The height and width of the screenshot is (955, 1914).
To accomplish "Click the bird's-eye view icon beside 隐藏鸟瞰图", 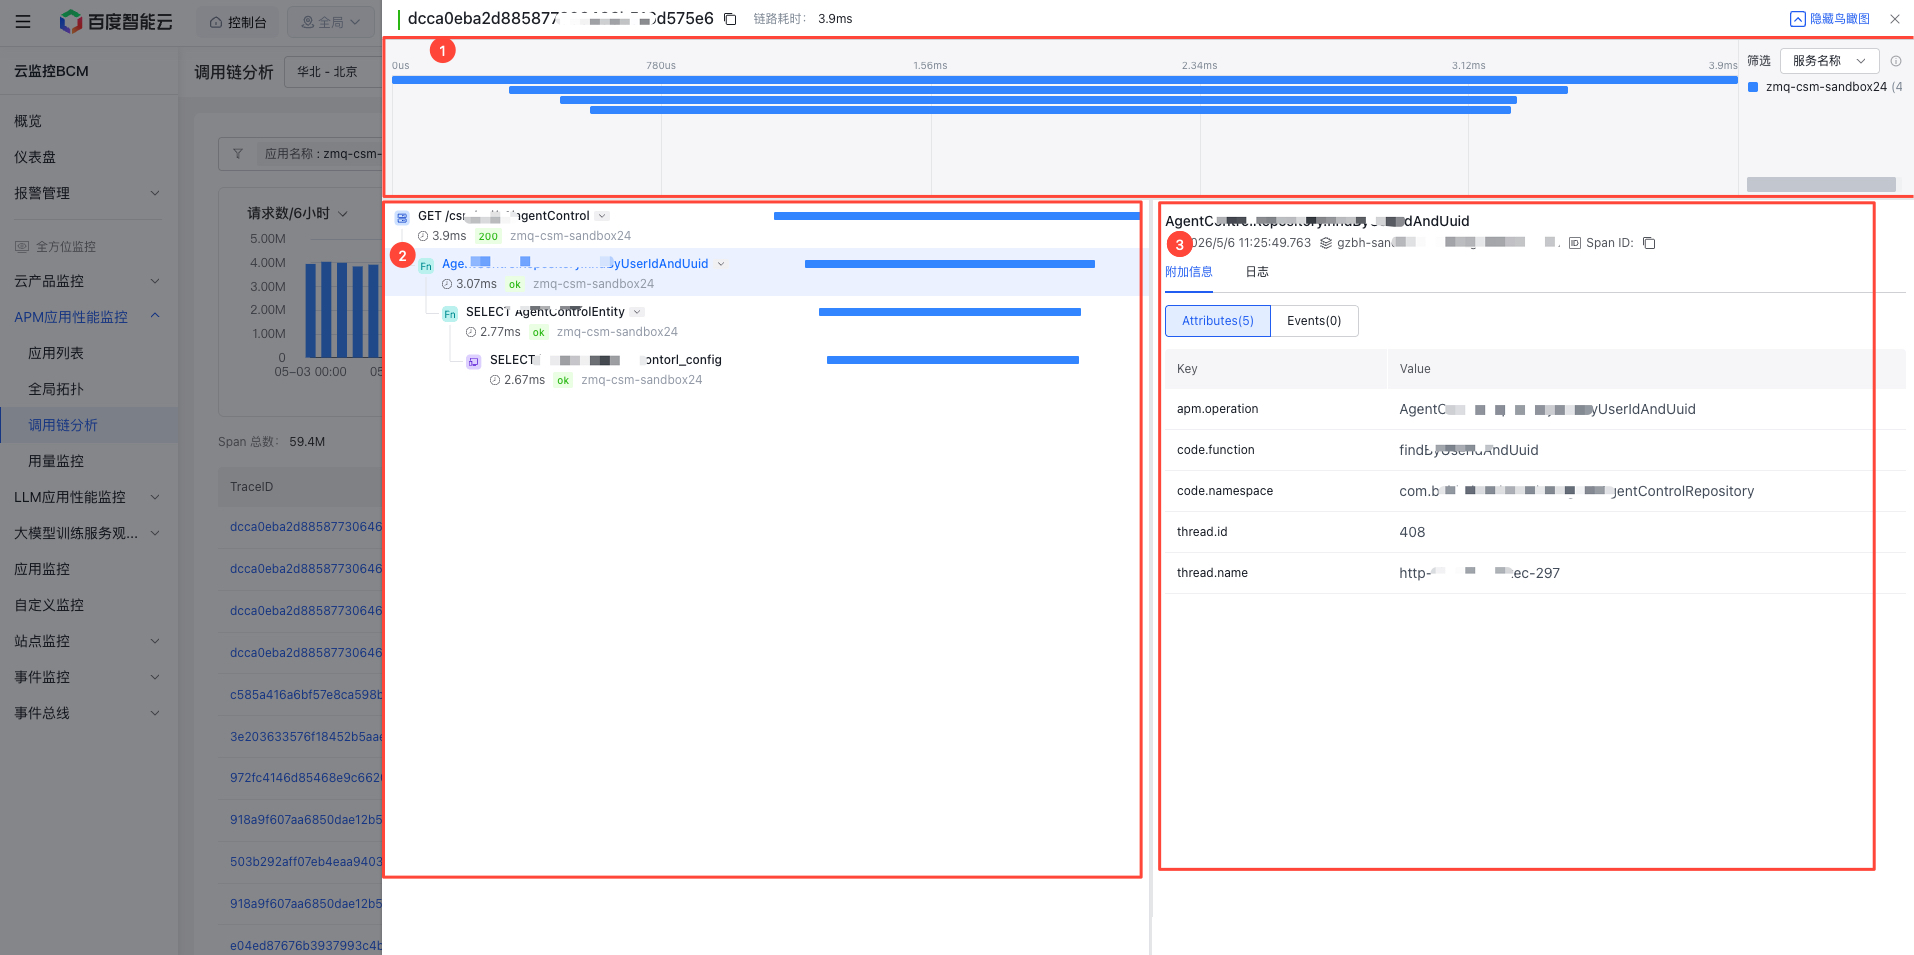I will (x=1798, y=19).
